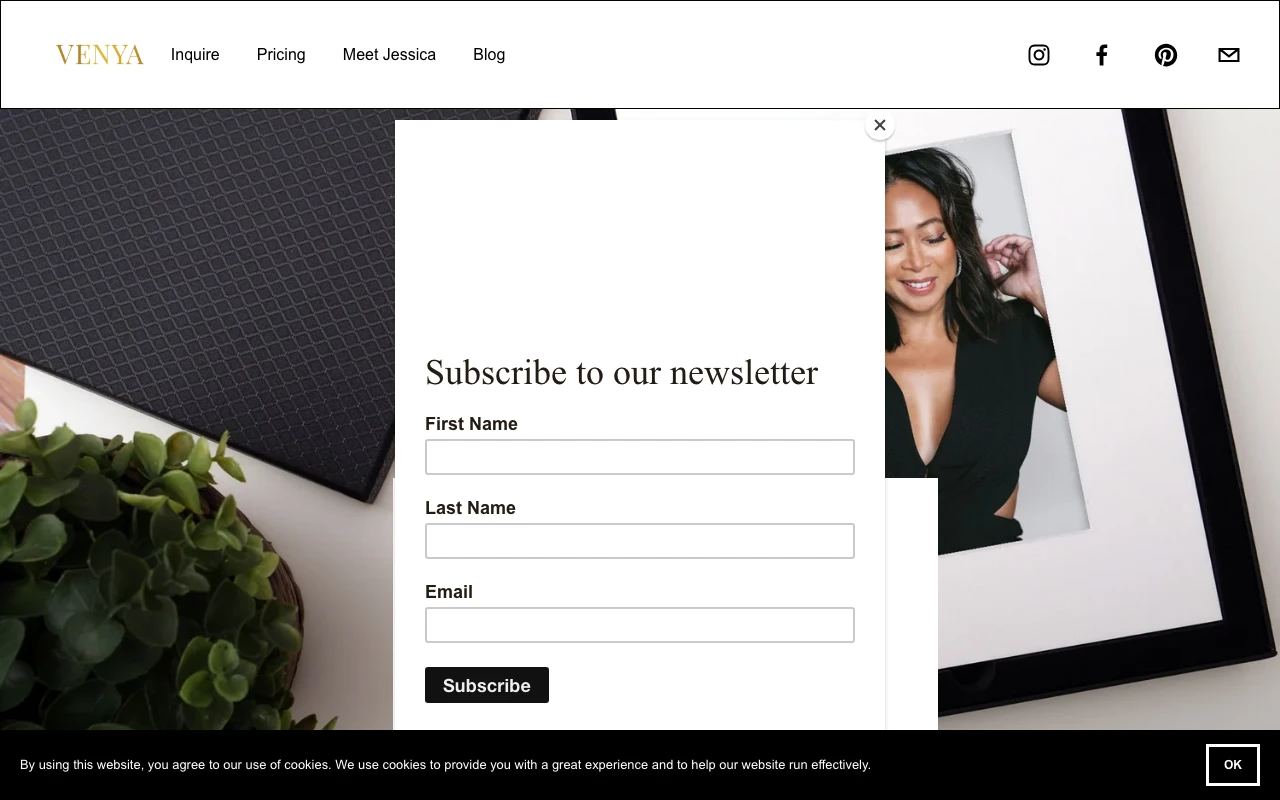The image size is (1280, 800).
Task: Click the Subscribe button
Action: 487,685
